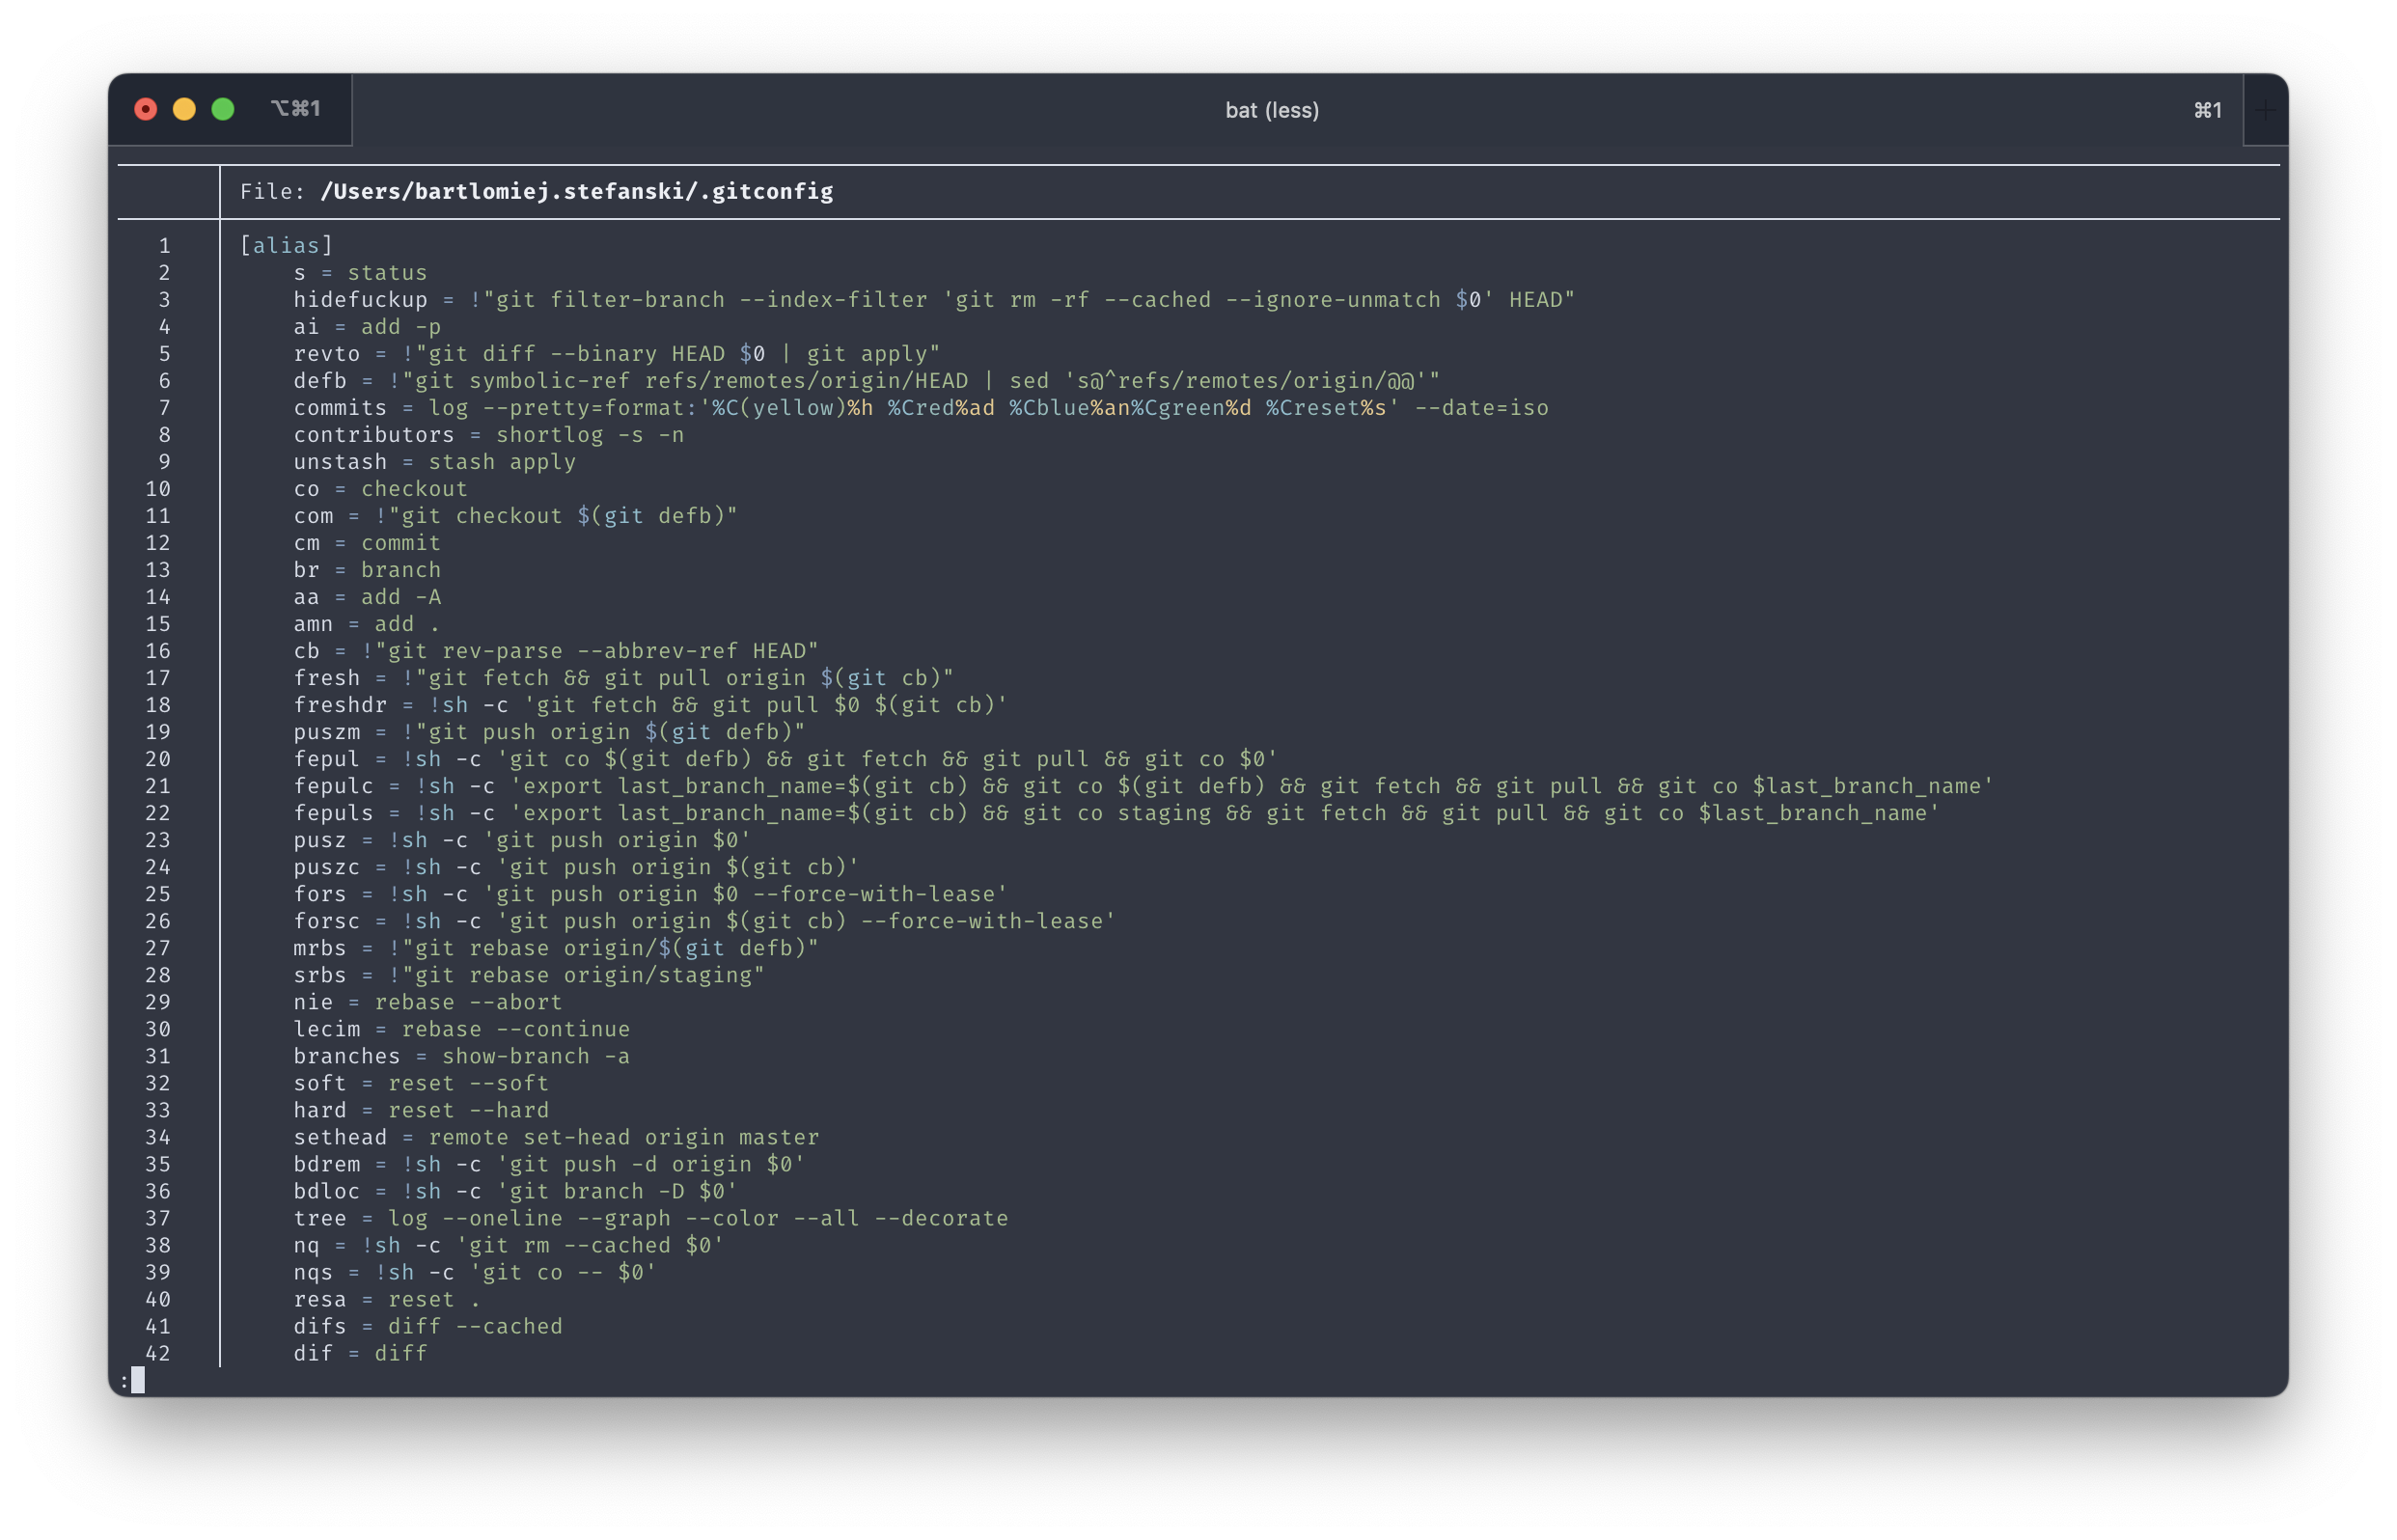Select the fepulc export alias line
The image size is (2397, 1540).
(x=1140, y=786)
